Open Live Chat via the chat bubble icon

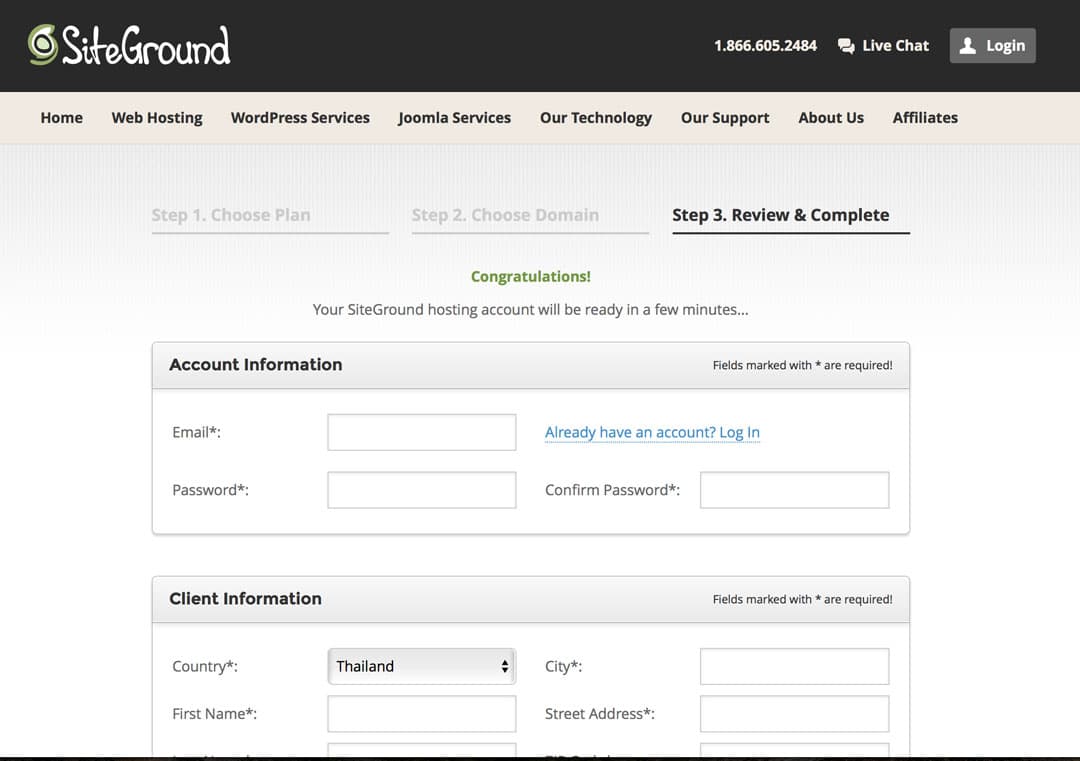(x=845, y=45)
